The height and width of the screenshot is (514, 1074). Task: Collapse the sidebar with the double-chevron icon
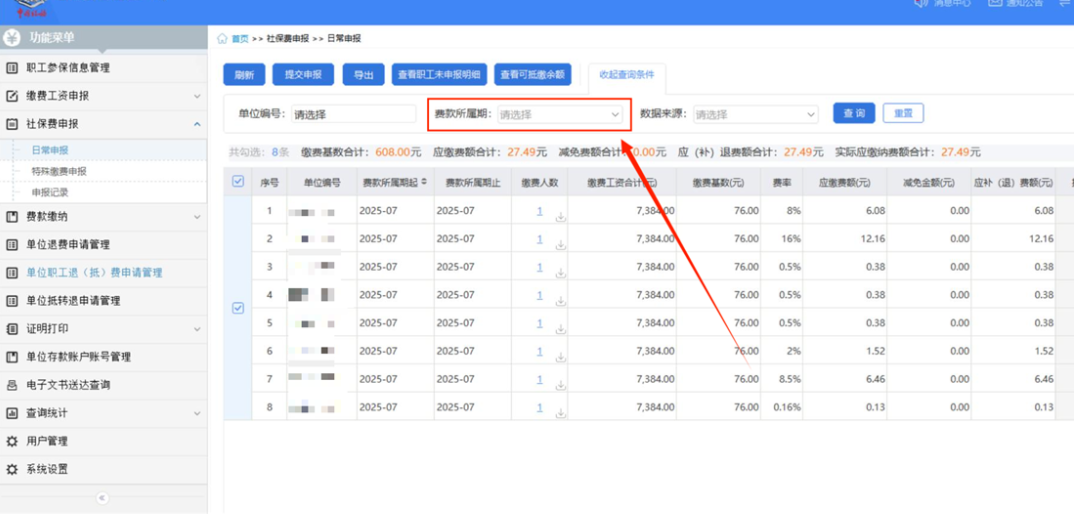click(x=102, y=498)
